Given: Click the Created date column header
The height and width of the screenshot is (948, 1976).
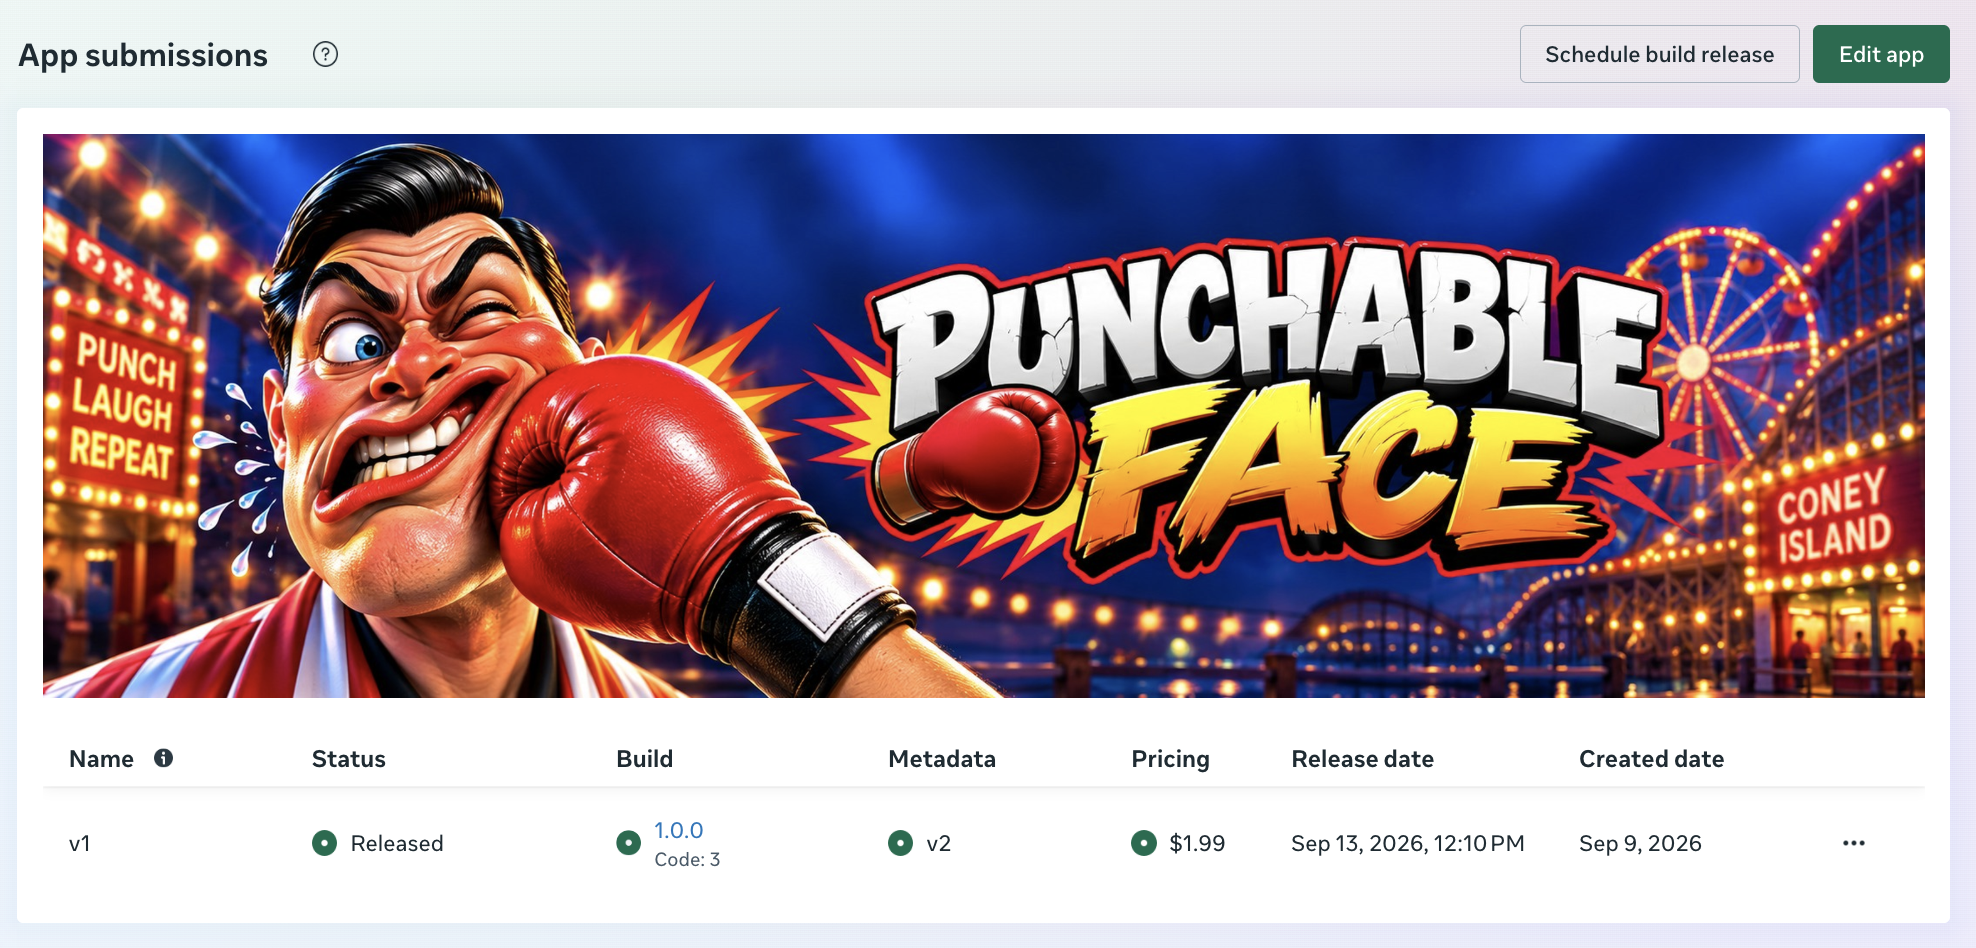Looking at the screenshot, I should click(x=1651, y=759).
